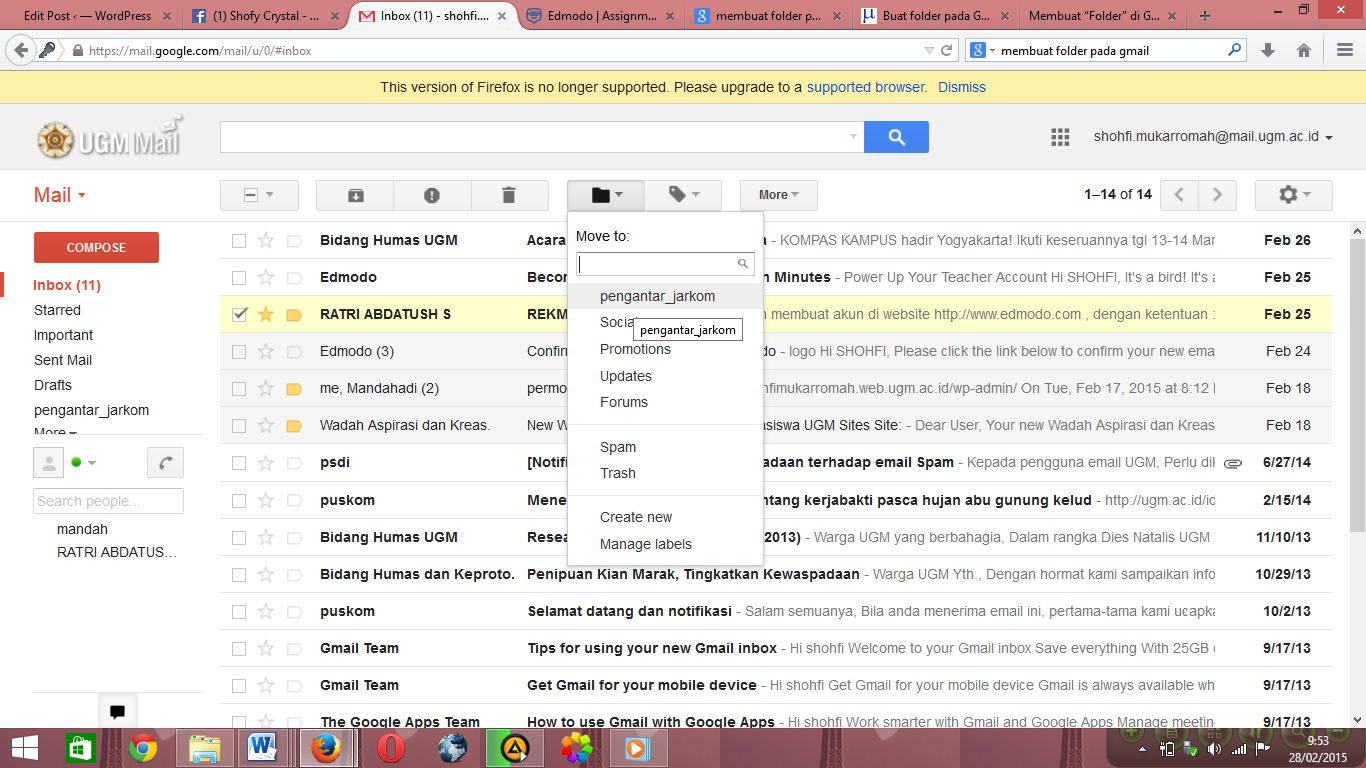Star the Bidang Humas UGM Feb 26 email
This screenshot has width=1366, height=768.
click(x=265, y=240)
